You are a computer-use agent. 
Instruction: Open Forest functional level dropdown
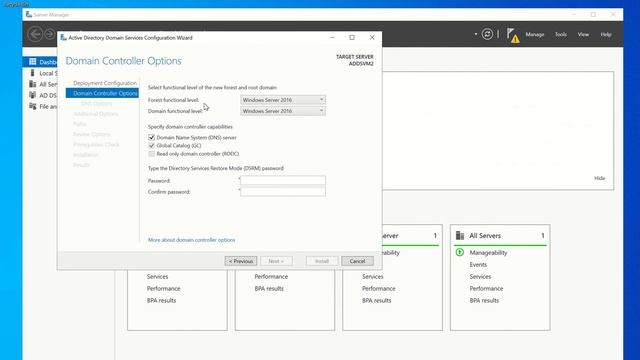[x=283, y=100]
